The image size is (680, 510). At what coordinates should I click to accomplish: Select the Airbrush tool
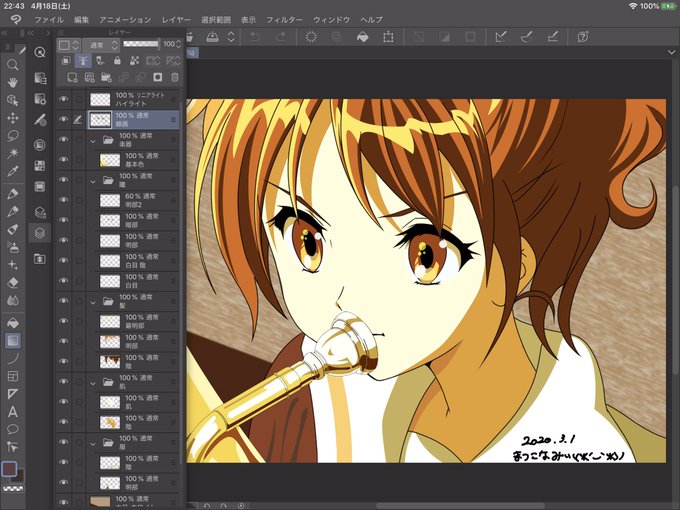tap(13, 247)
